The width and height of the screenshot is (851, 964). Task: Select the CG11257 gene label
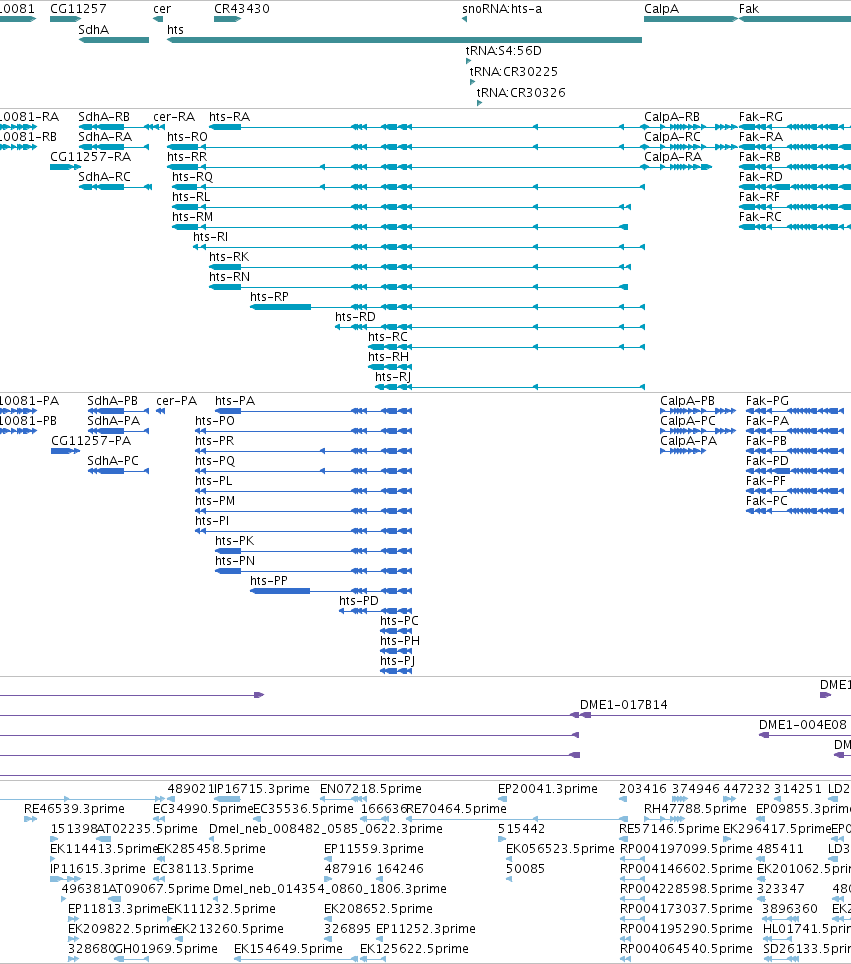(x=78, y=9)
